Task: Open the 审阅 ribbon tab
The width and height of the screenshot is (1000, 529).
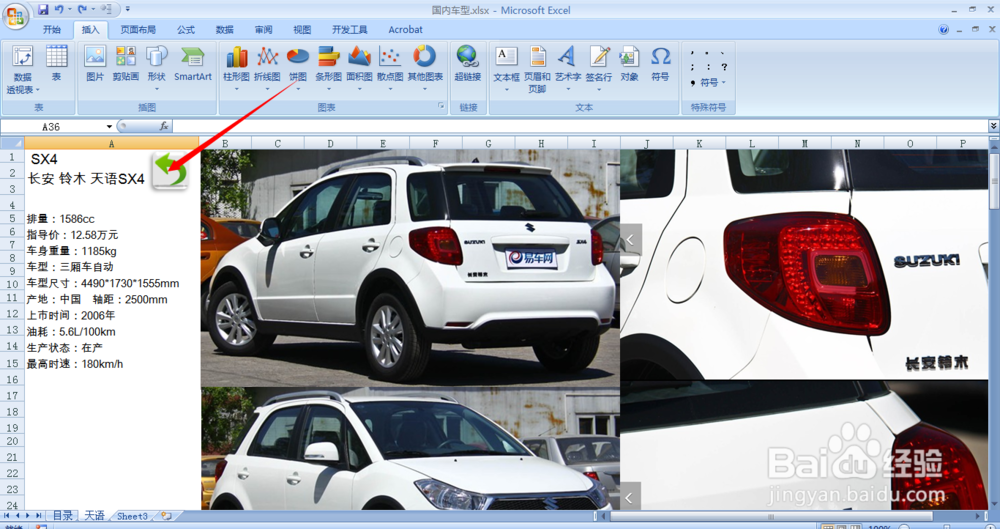Action: [263, 29]
